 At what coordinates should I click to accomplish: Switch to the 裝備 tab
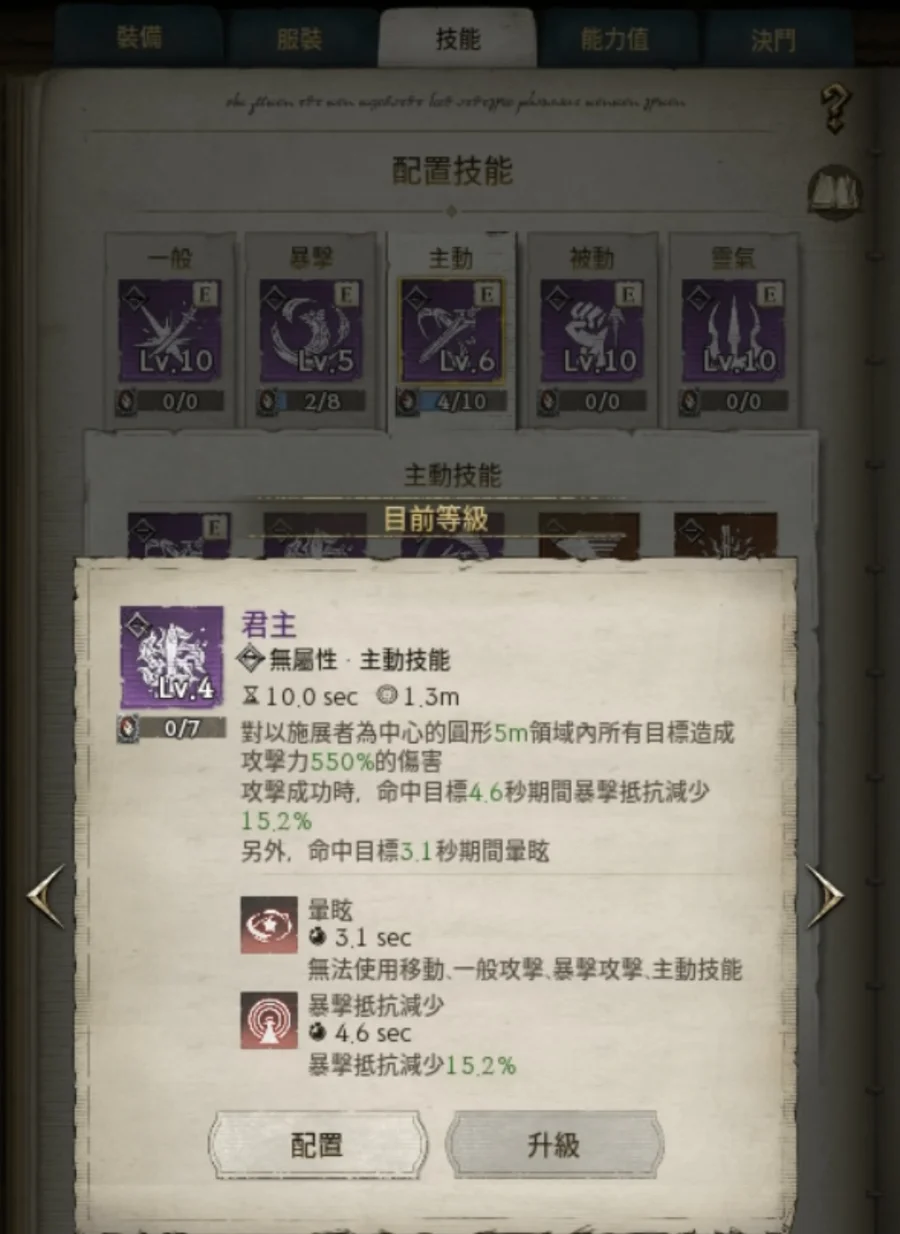coord(138,38)
